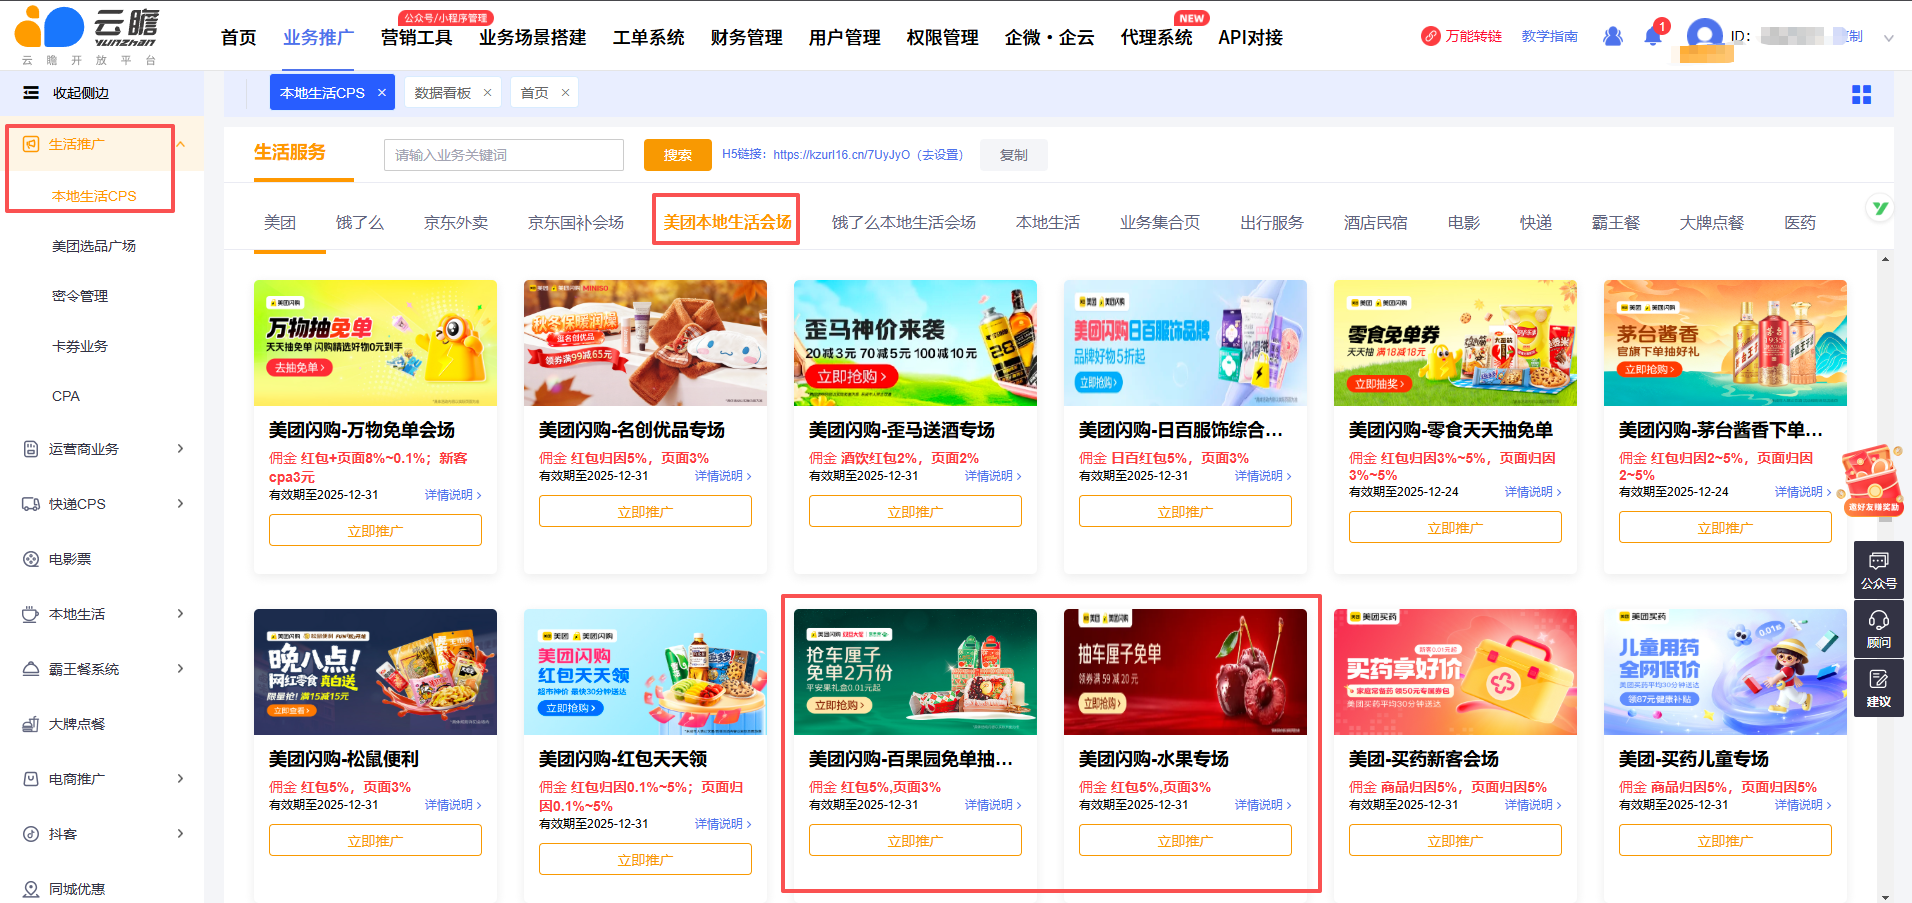Open the account dropdown arrow
1912x903 pixels.
(x=1888, y=38)
